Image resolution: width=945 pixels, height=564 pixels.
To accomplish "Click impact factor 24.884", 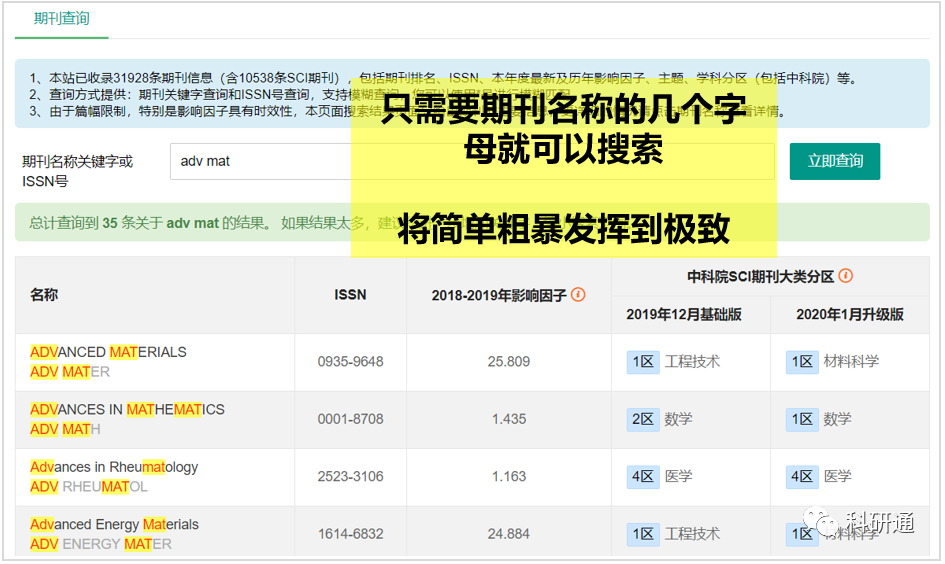I will [509, 534].
